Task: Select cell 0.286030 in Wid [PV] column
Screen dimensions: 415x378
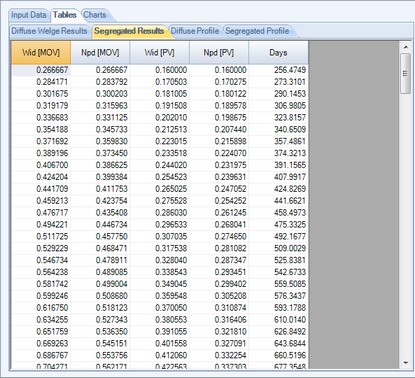Action: [160, 213]
